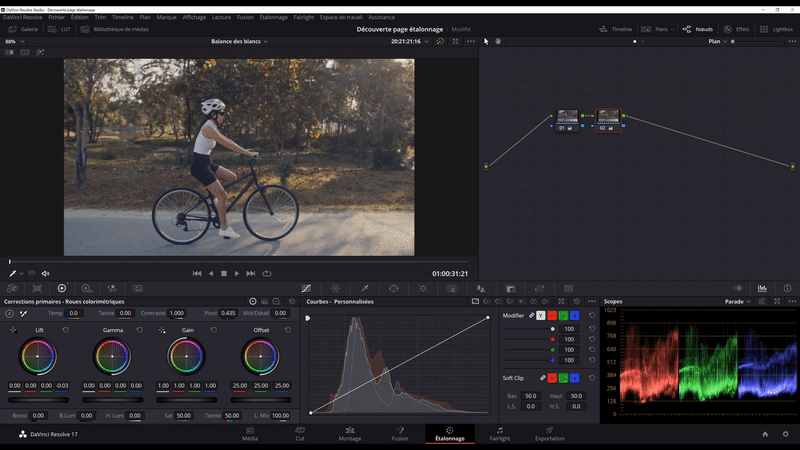Toggle the blue channel button in Modifier
800x450 pixels.
tap(574, 315)
